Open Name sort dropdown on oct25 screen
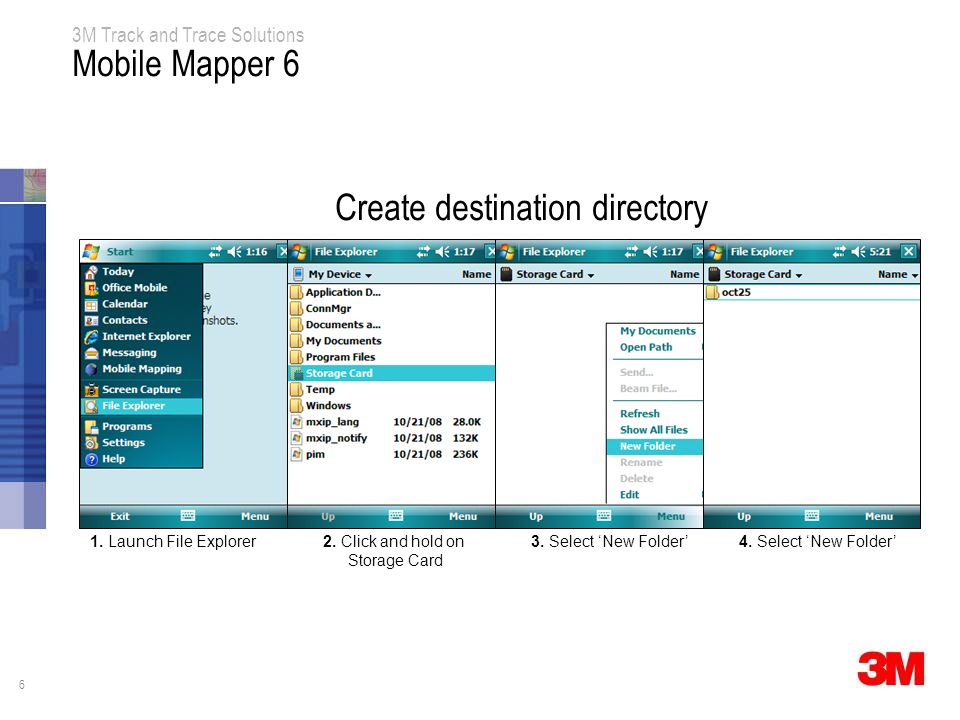 tap(898, 274)
